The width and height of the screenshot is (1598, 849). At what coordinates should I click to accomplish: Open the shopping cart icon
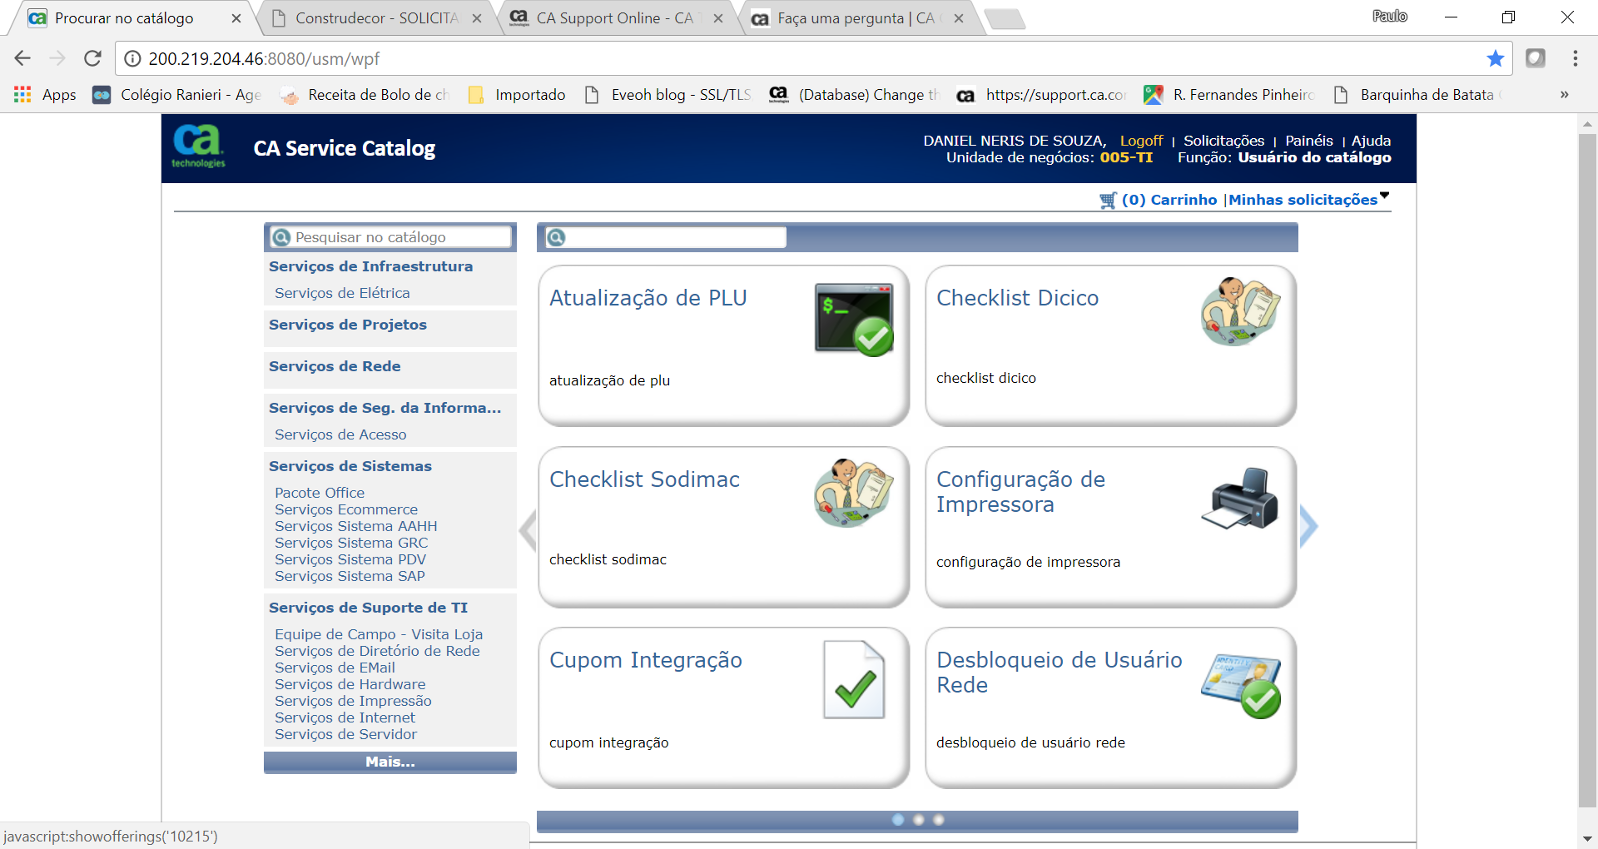1108,200
